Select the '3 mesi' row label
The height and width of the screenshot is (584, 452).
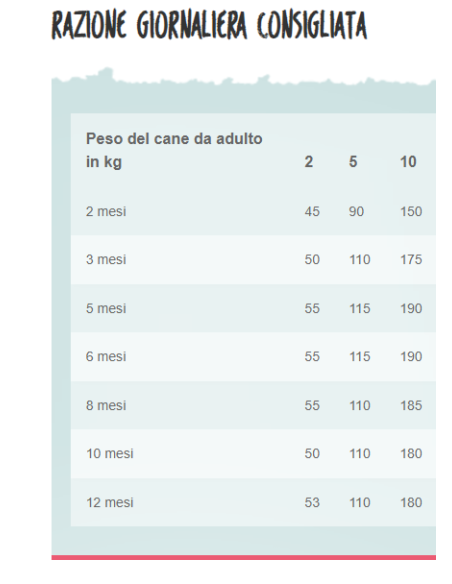106,259
